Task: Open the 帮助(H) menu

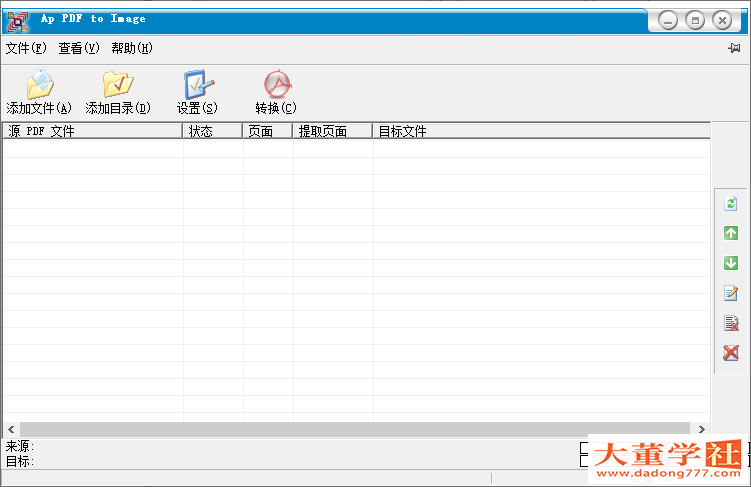Action: (132, 48)
